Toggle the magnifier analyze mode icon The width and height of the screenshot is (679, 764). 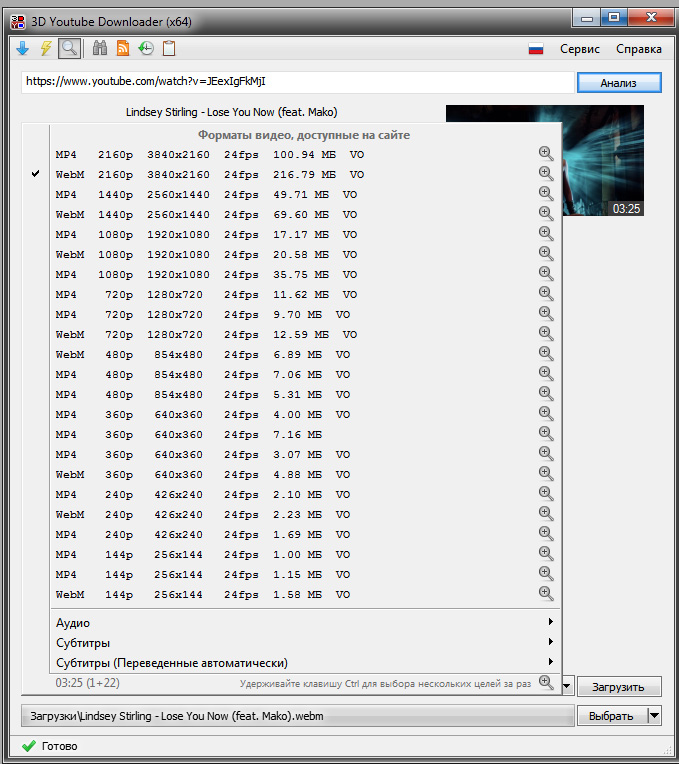click(x=70, y=48)
